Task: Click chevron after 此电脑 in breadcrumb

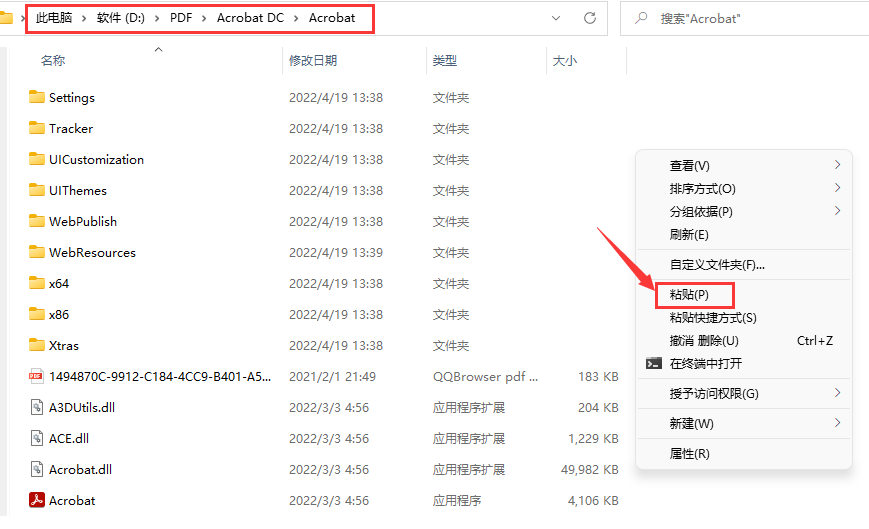Action: pyautogui.click(x=84, y=18)
